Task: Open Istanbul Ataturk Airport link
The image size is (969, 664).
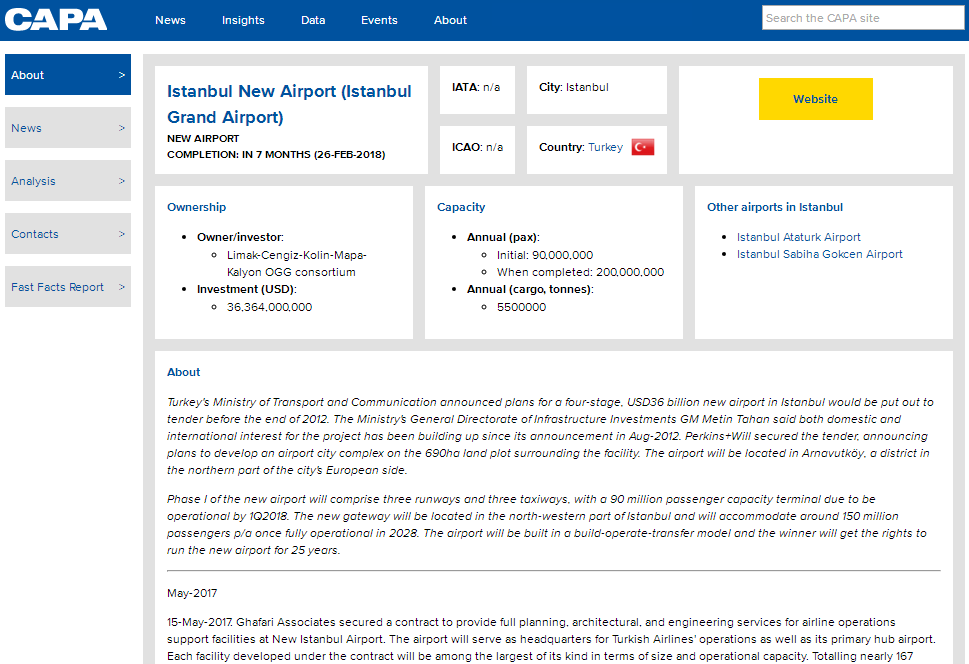Action: (798, 237)
